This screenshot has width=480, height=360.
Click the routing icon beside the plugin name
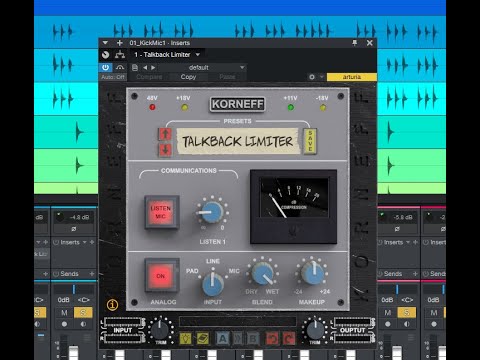(120, 54)
